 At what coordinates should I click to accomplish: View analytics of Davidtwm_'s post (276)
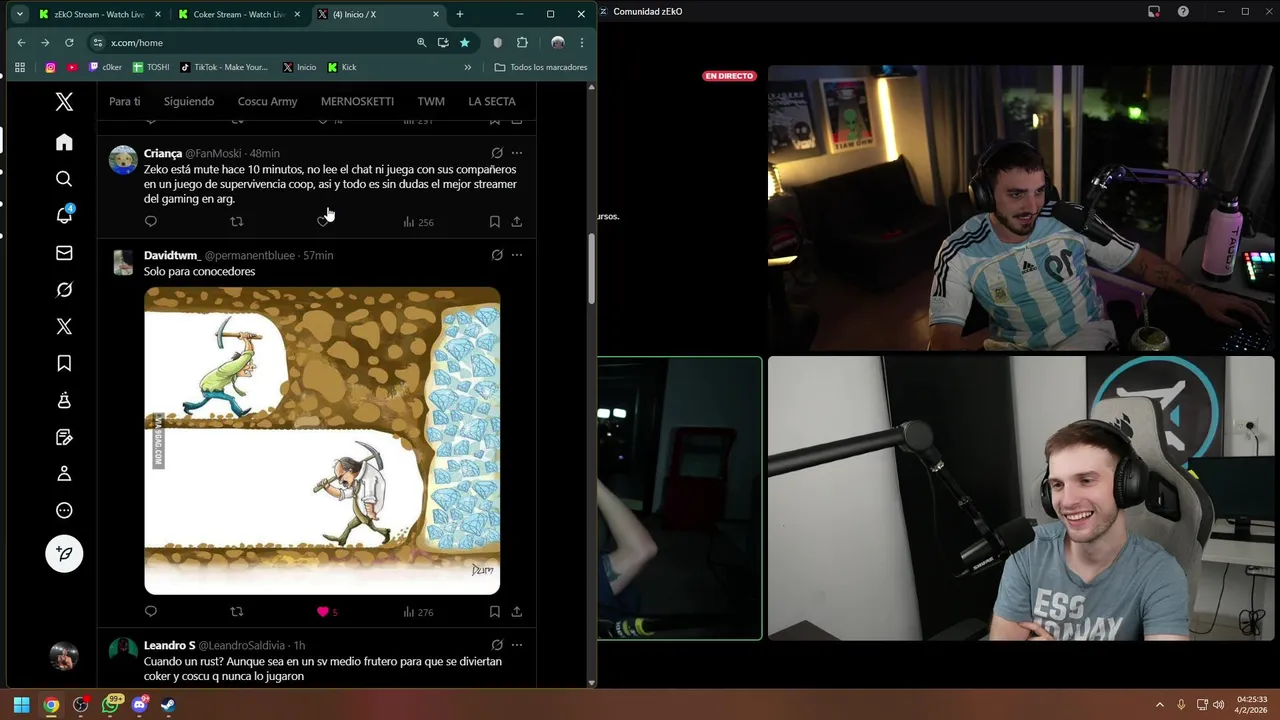[418, 611]
